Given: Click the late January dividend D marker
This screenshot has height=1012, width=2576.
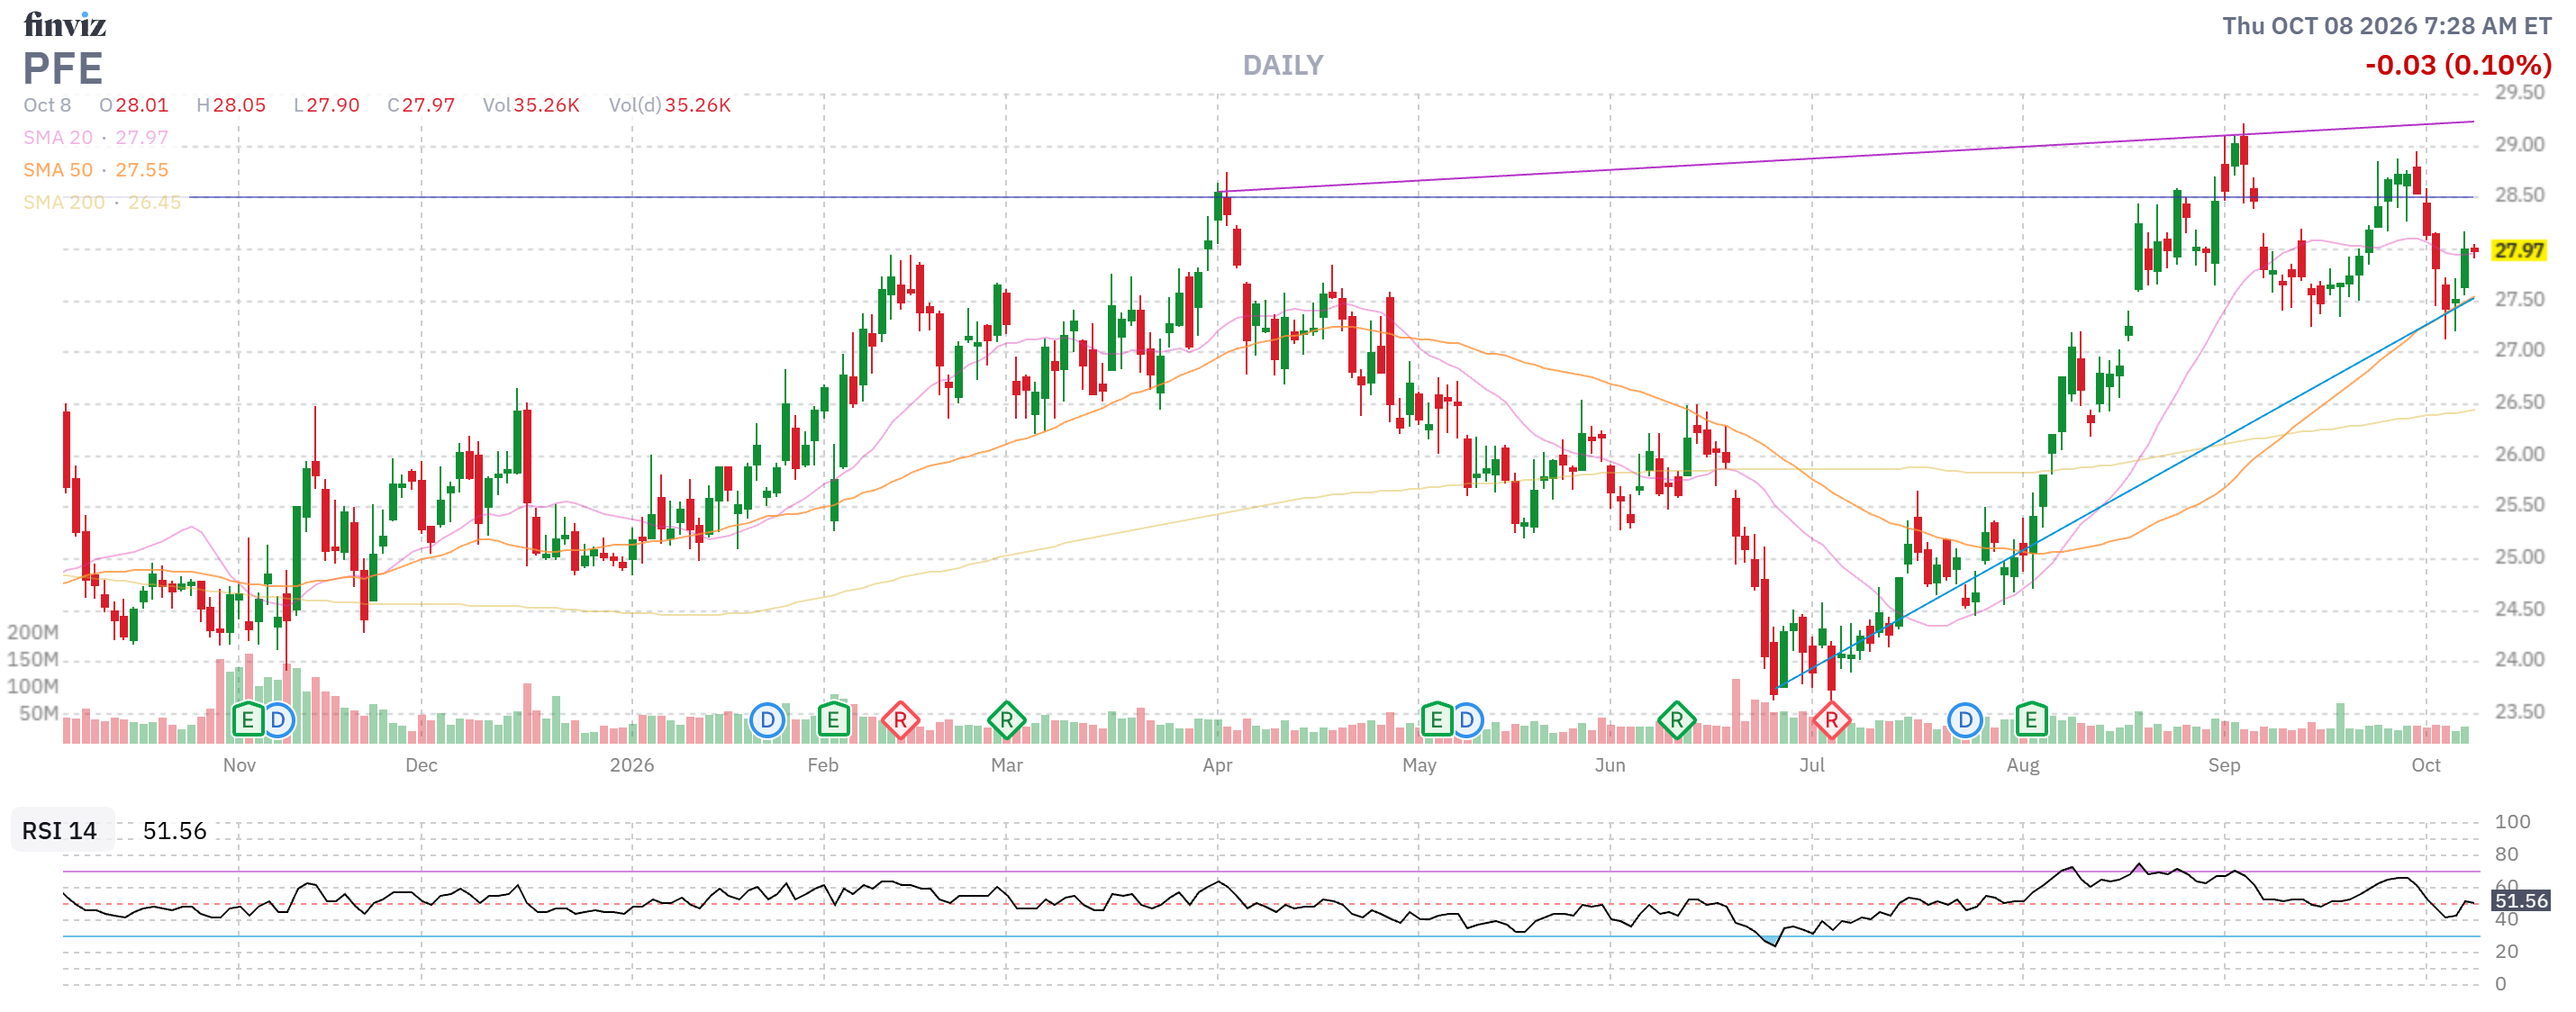Looking at the screenshot, I should pos(767,720).
